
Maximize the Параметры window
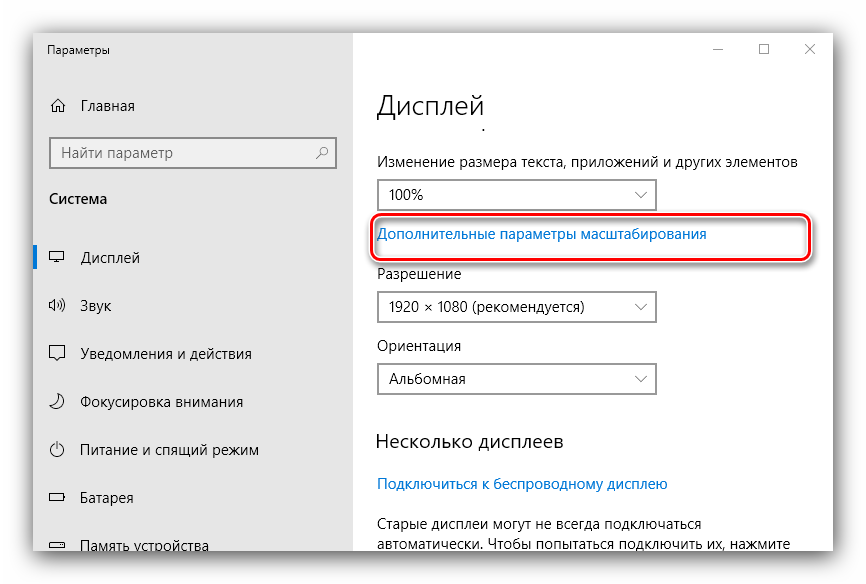point(764,49)
